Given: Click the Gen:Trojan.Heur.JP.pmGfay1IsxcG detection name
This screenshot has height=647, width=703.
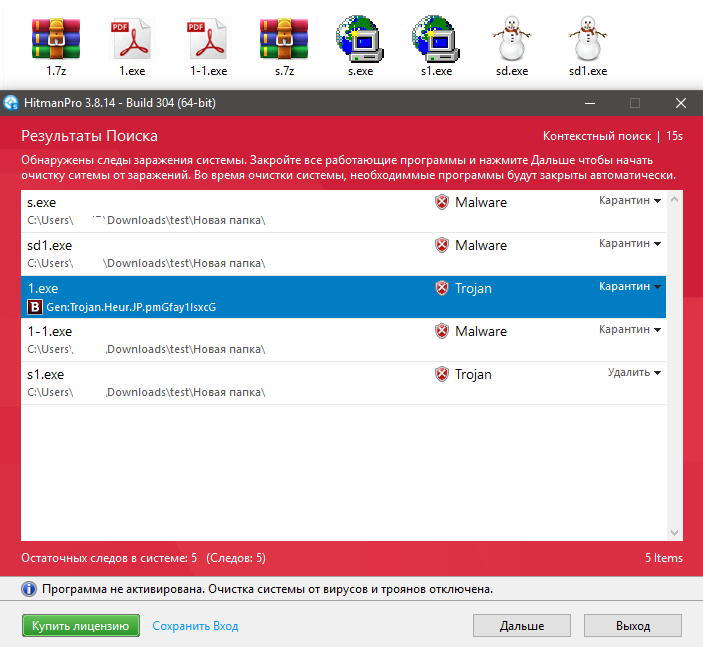Looking at the screenshot, I should (x=131, y=307).
